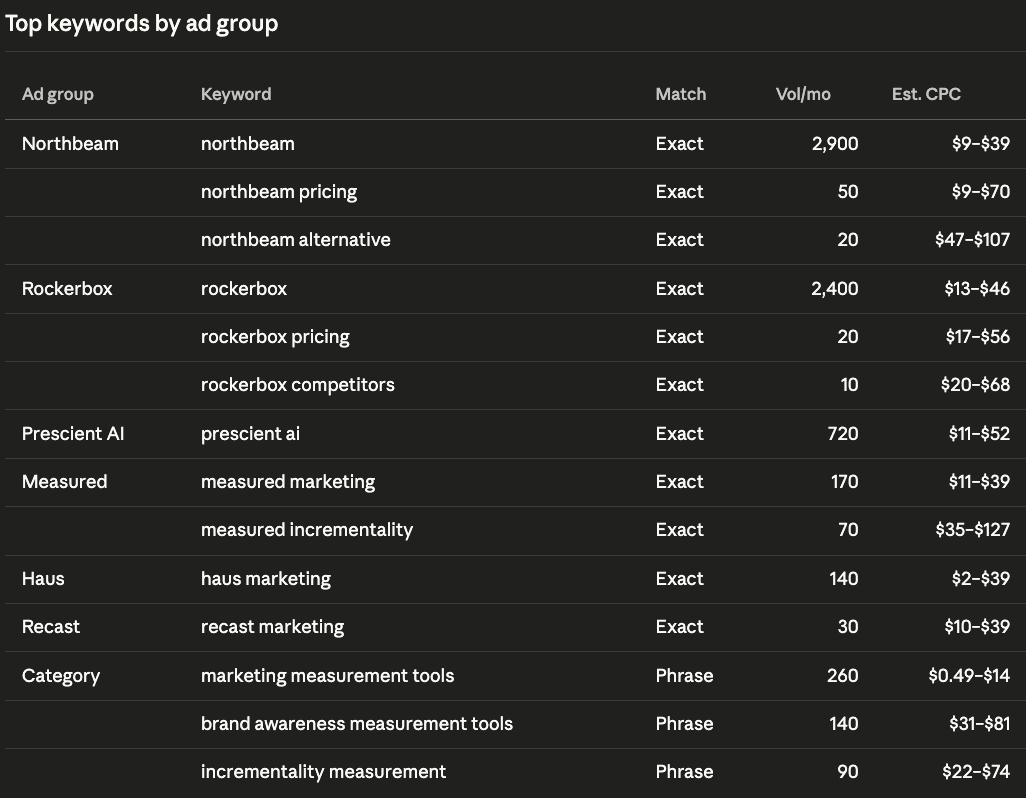1026x798 pixels.
Task: Click the 170 volume value
Action: 845,482
